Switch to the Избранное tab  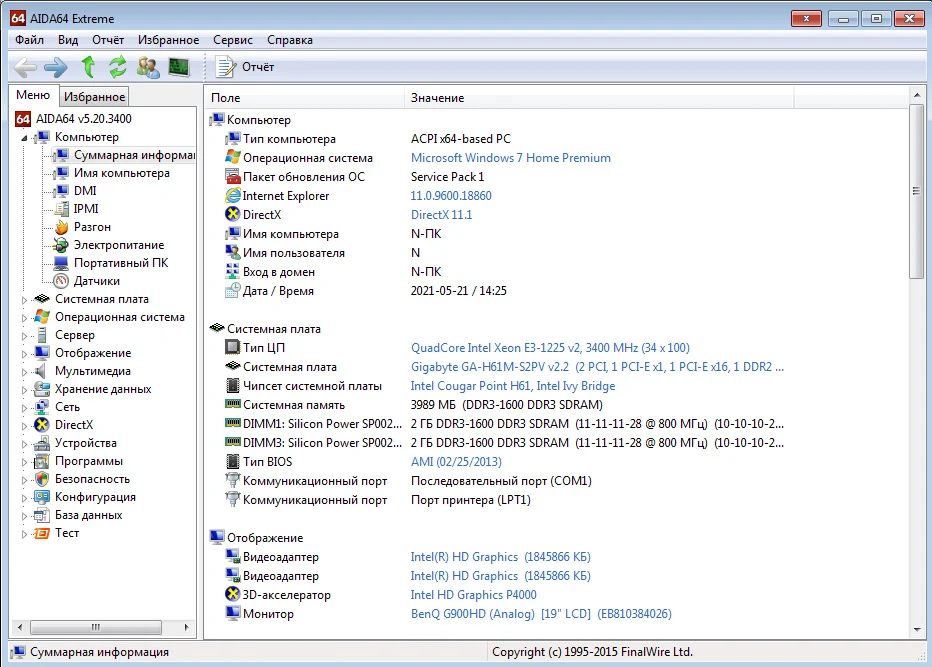(x=94, y=97)
